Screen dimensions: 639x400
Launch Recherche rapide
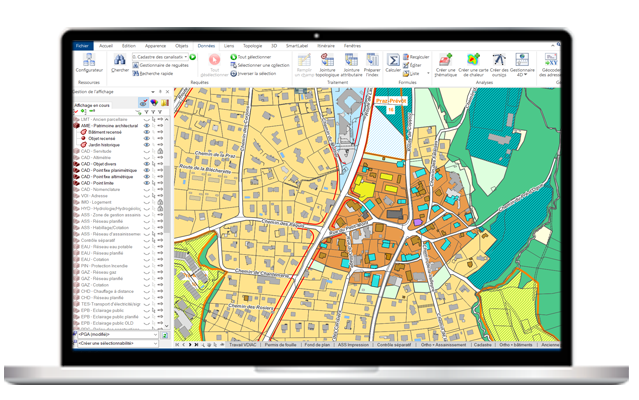[153, 73]
